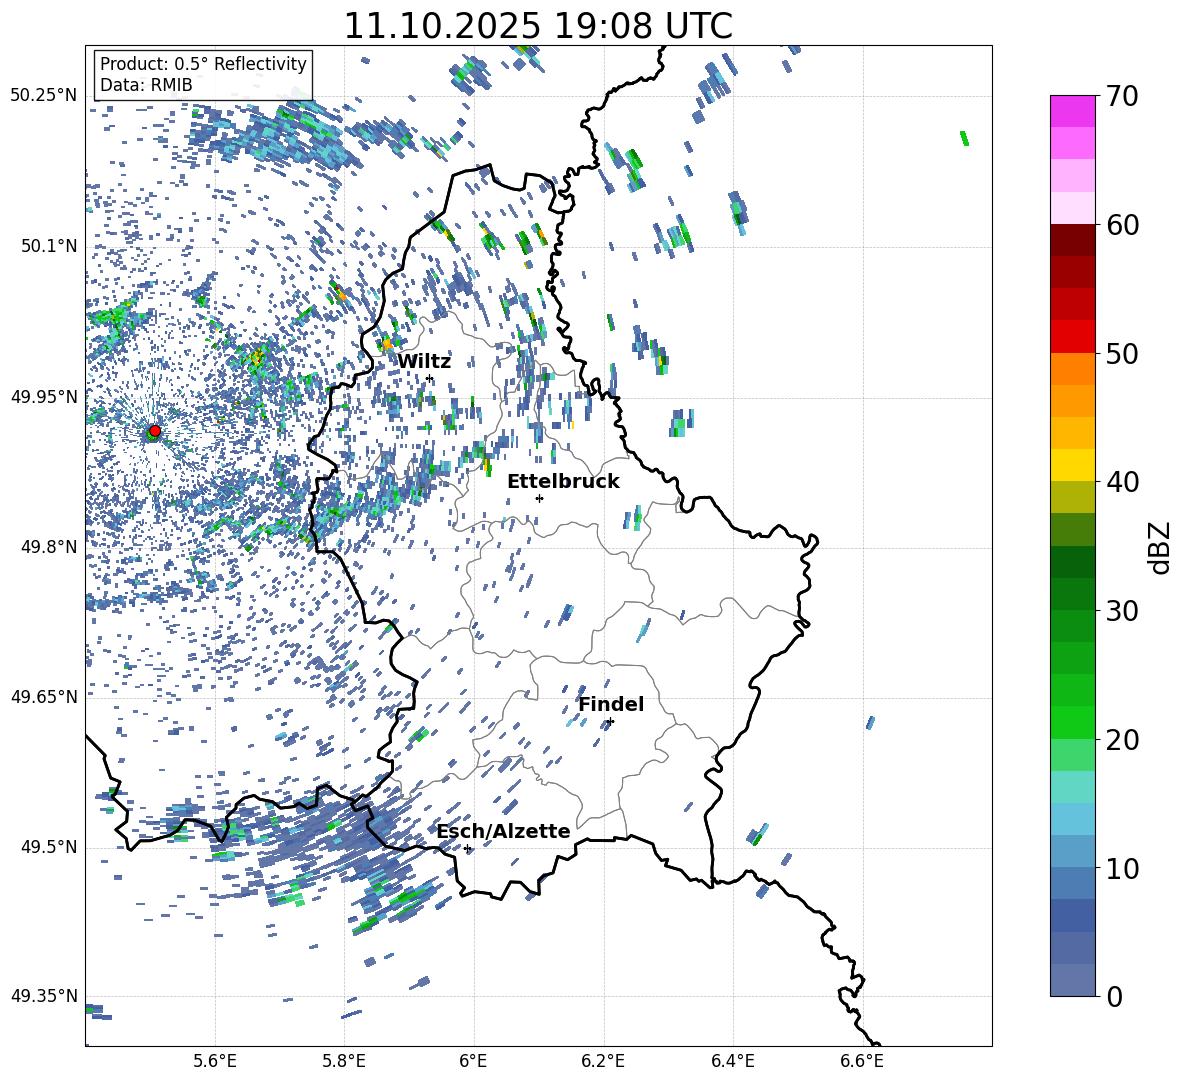Click the Wiltz station cross marker
This screenshot has width=1184, height=1081.
[x=430, y=378]
